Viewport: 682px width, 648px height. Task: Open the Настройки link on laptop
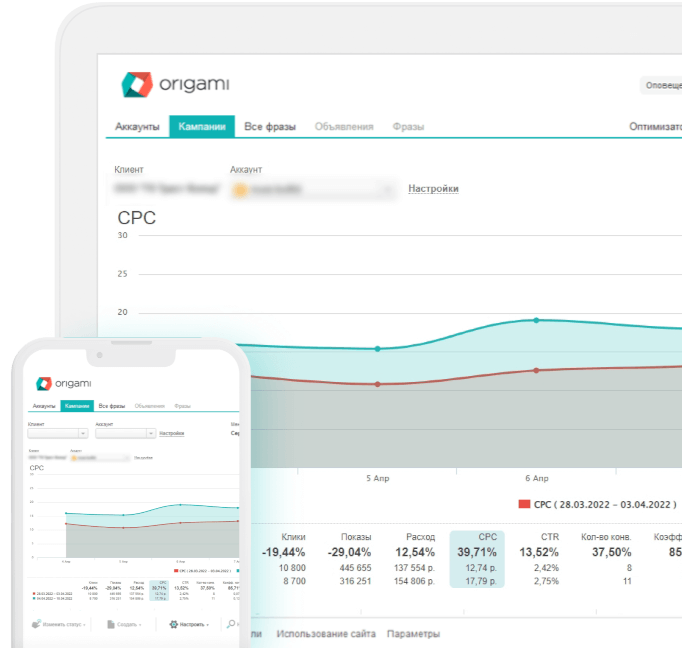pos(433,188)
